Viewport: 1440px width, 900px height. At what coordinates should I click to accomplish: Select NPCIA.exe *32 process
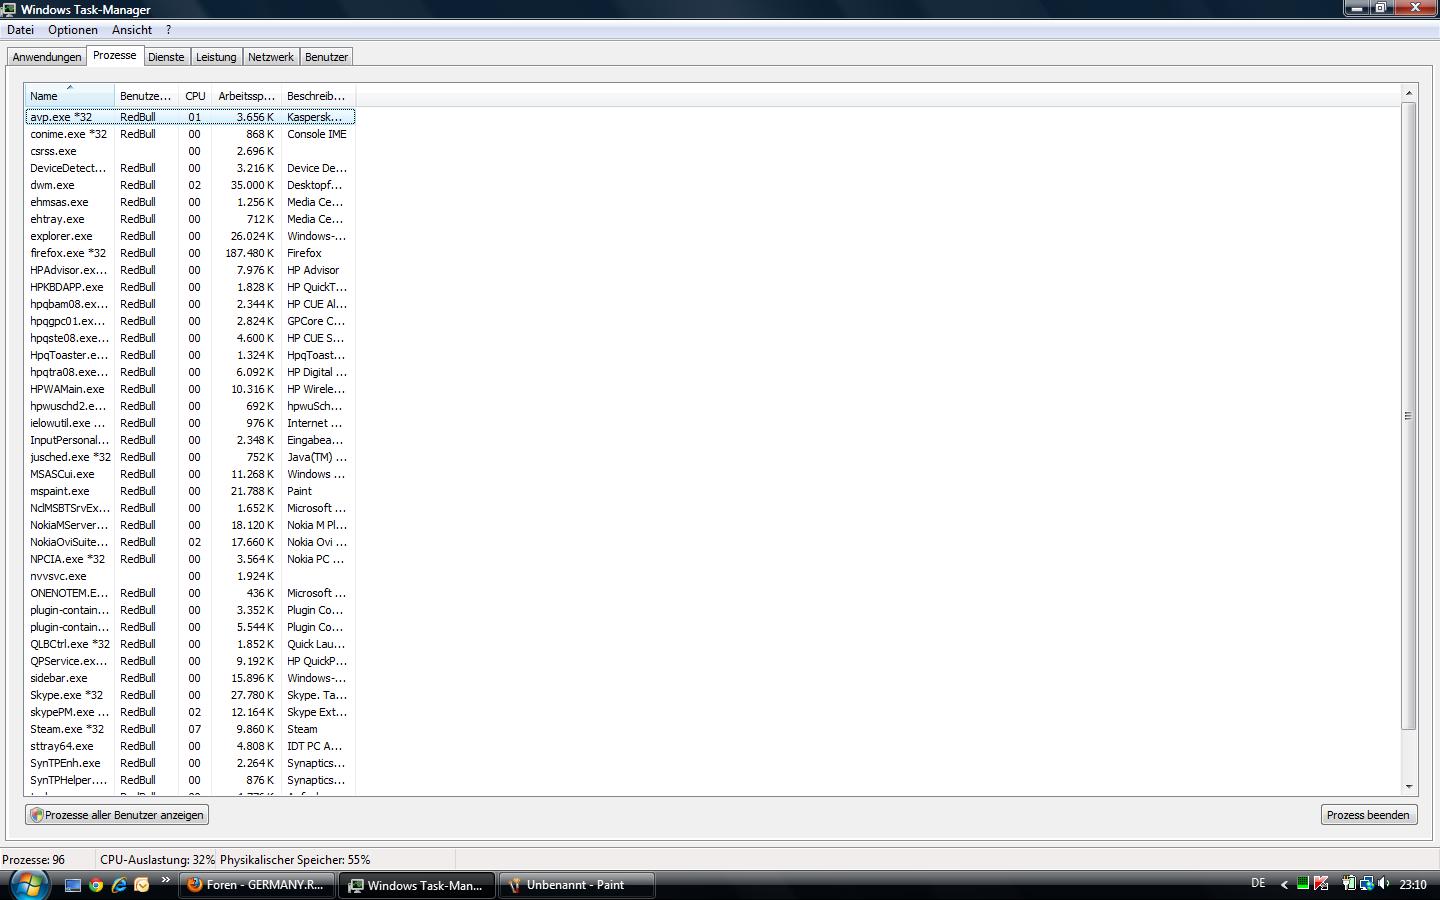(190, 559)
